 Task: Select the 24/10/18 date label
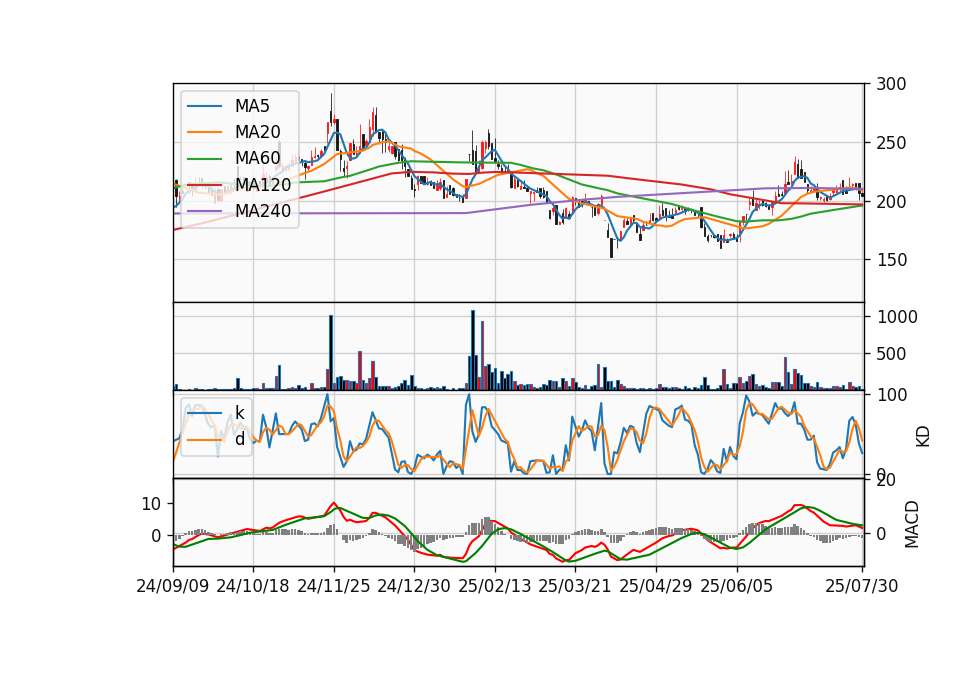point(253,586)
